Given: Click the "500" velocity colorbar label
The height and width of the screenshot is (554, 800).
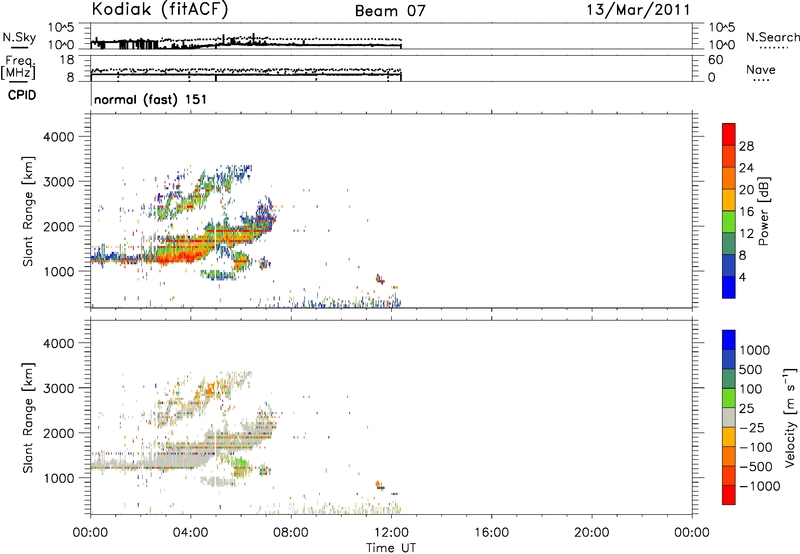Looking at the screenshot, I should point(753,370).
